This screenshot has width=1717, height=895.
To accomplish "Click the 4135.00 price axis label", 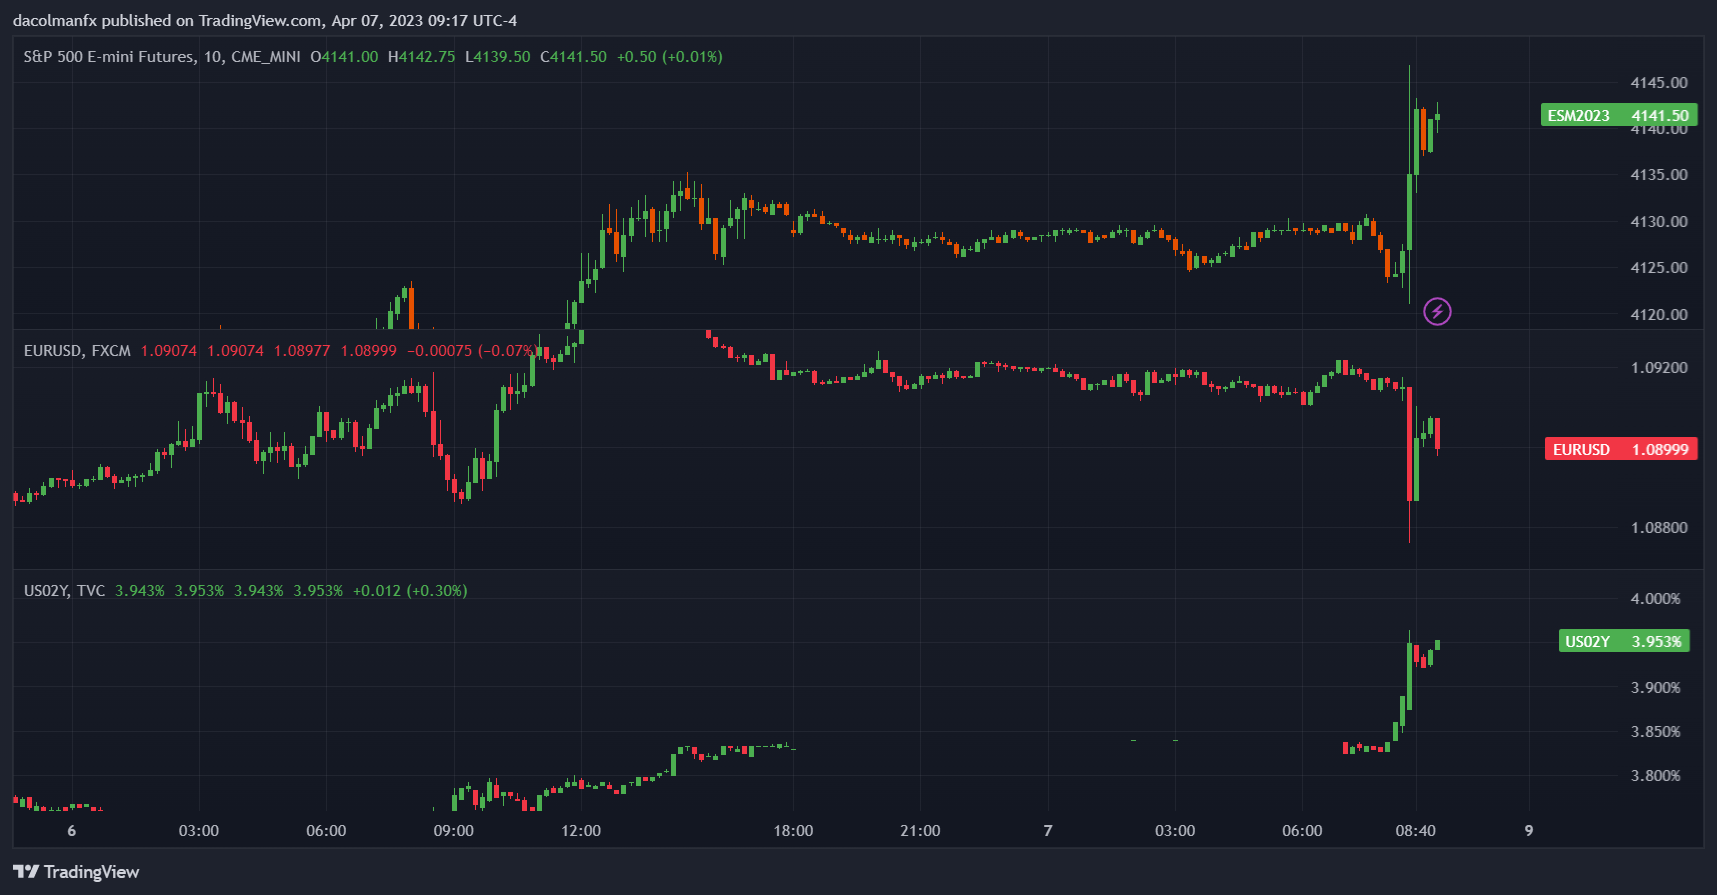I will click(1658, 175).
